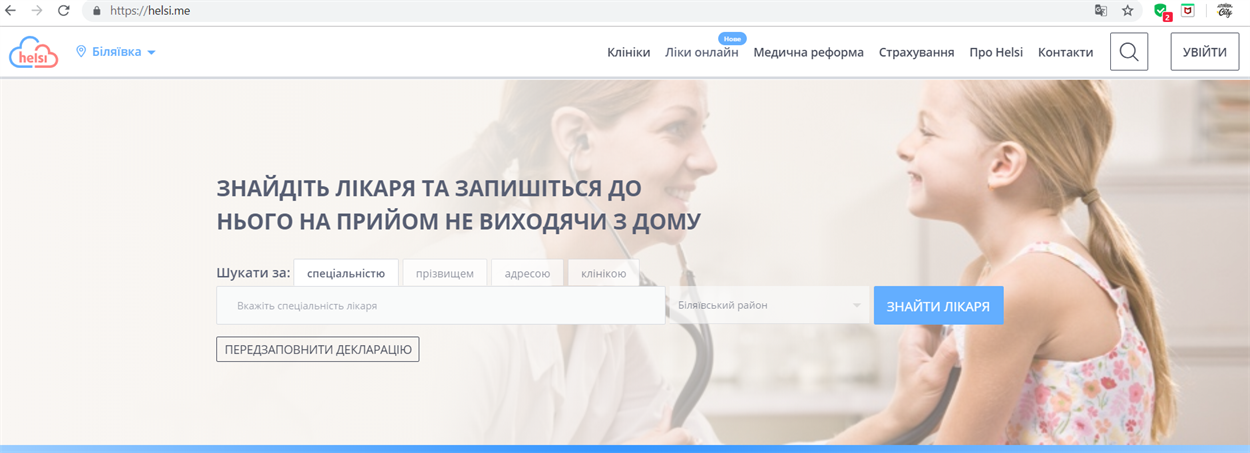Click ЗНАЙТИ ЛІКАРЯ button
The width and height of the screenshot is (1250, 453).
(938, 306)
